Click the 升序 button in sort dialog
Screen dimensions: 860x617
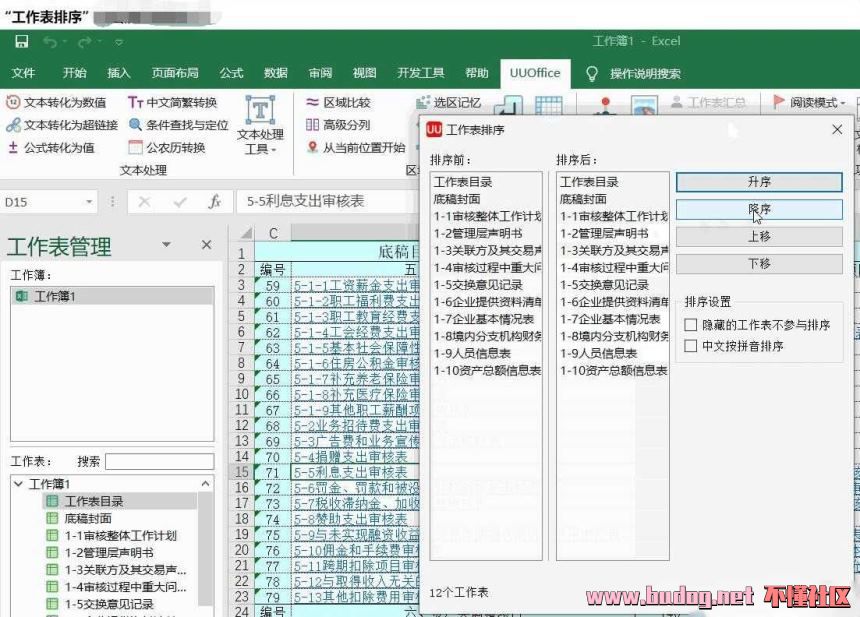pos(759,182)
